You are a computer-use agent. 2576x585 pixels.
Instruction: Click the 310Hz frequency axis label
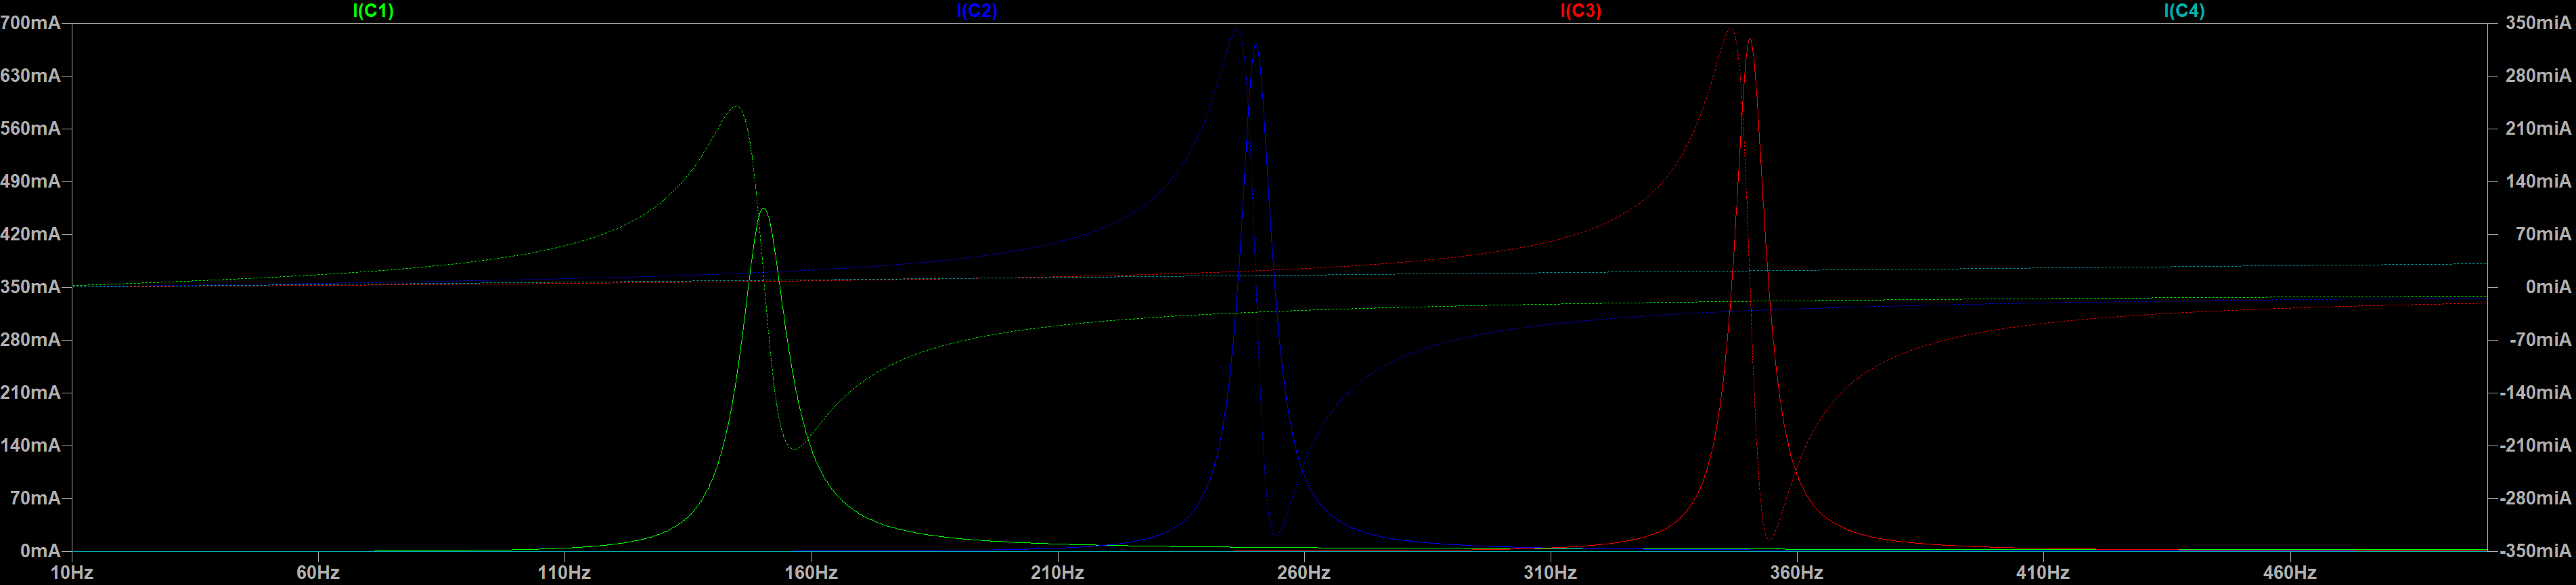1550,573
